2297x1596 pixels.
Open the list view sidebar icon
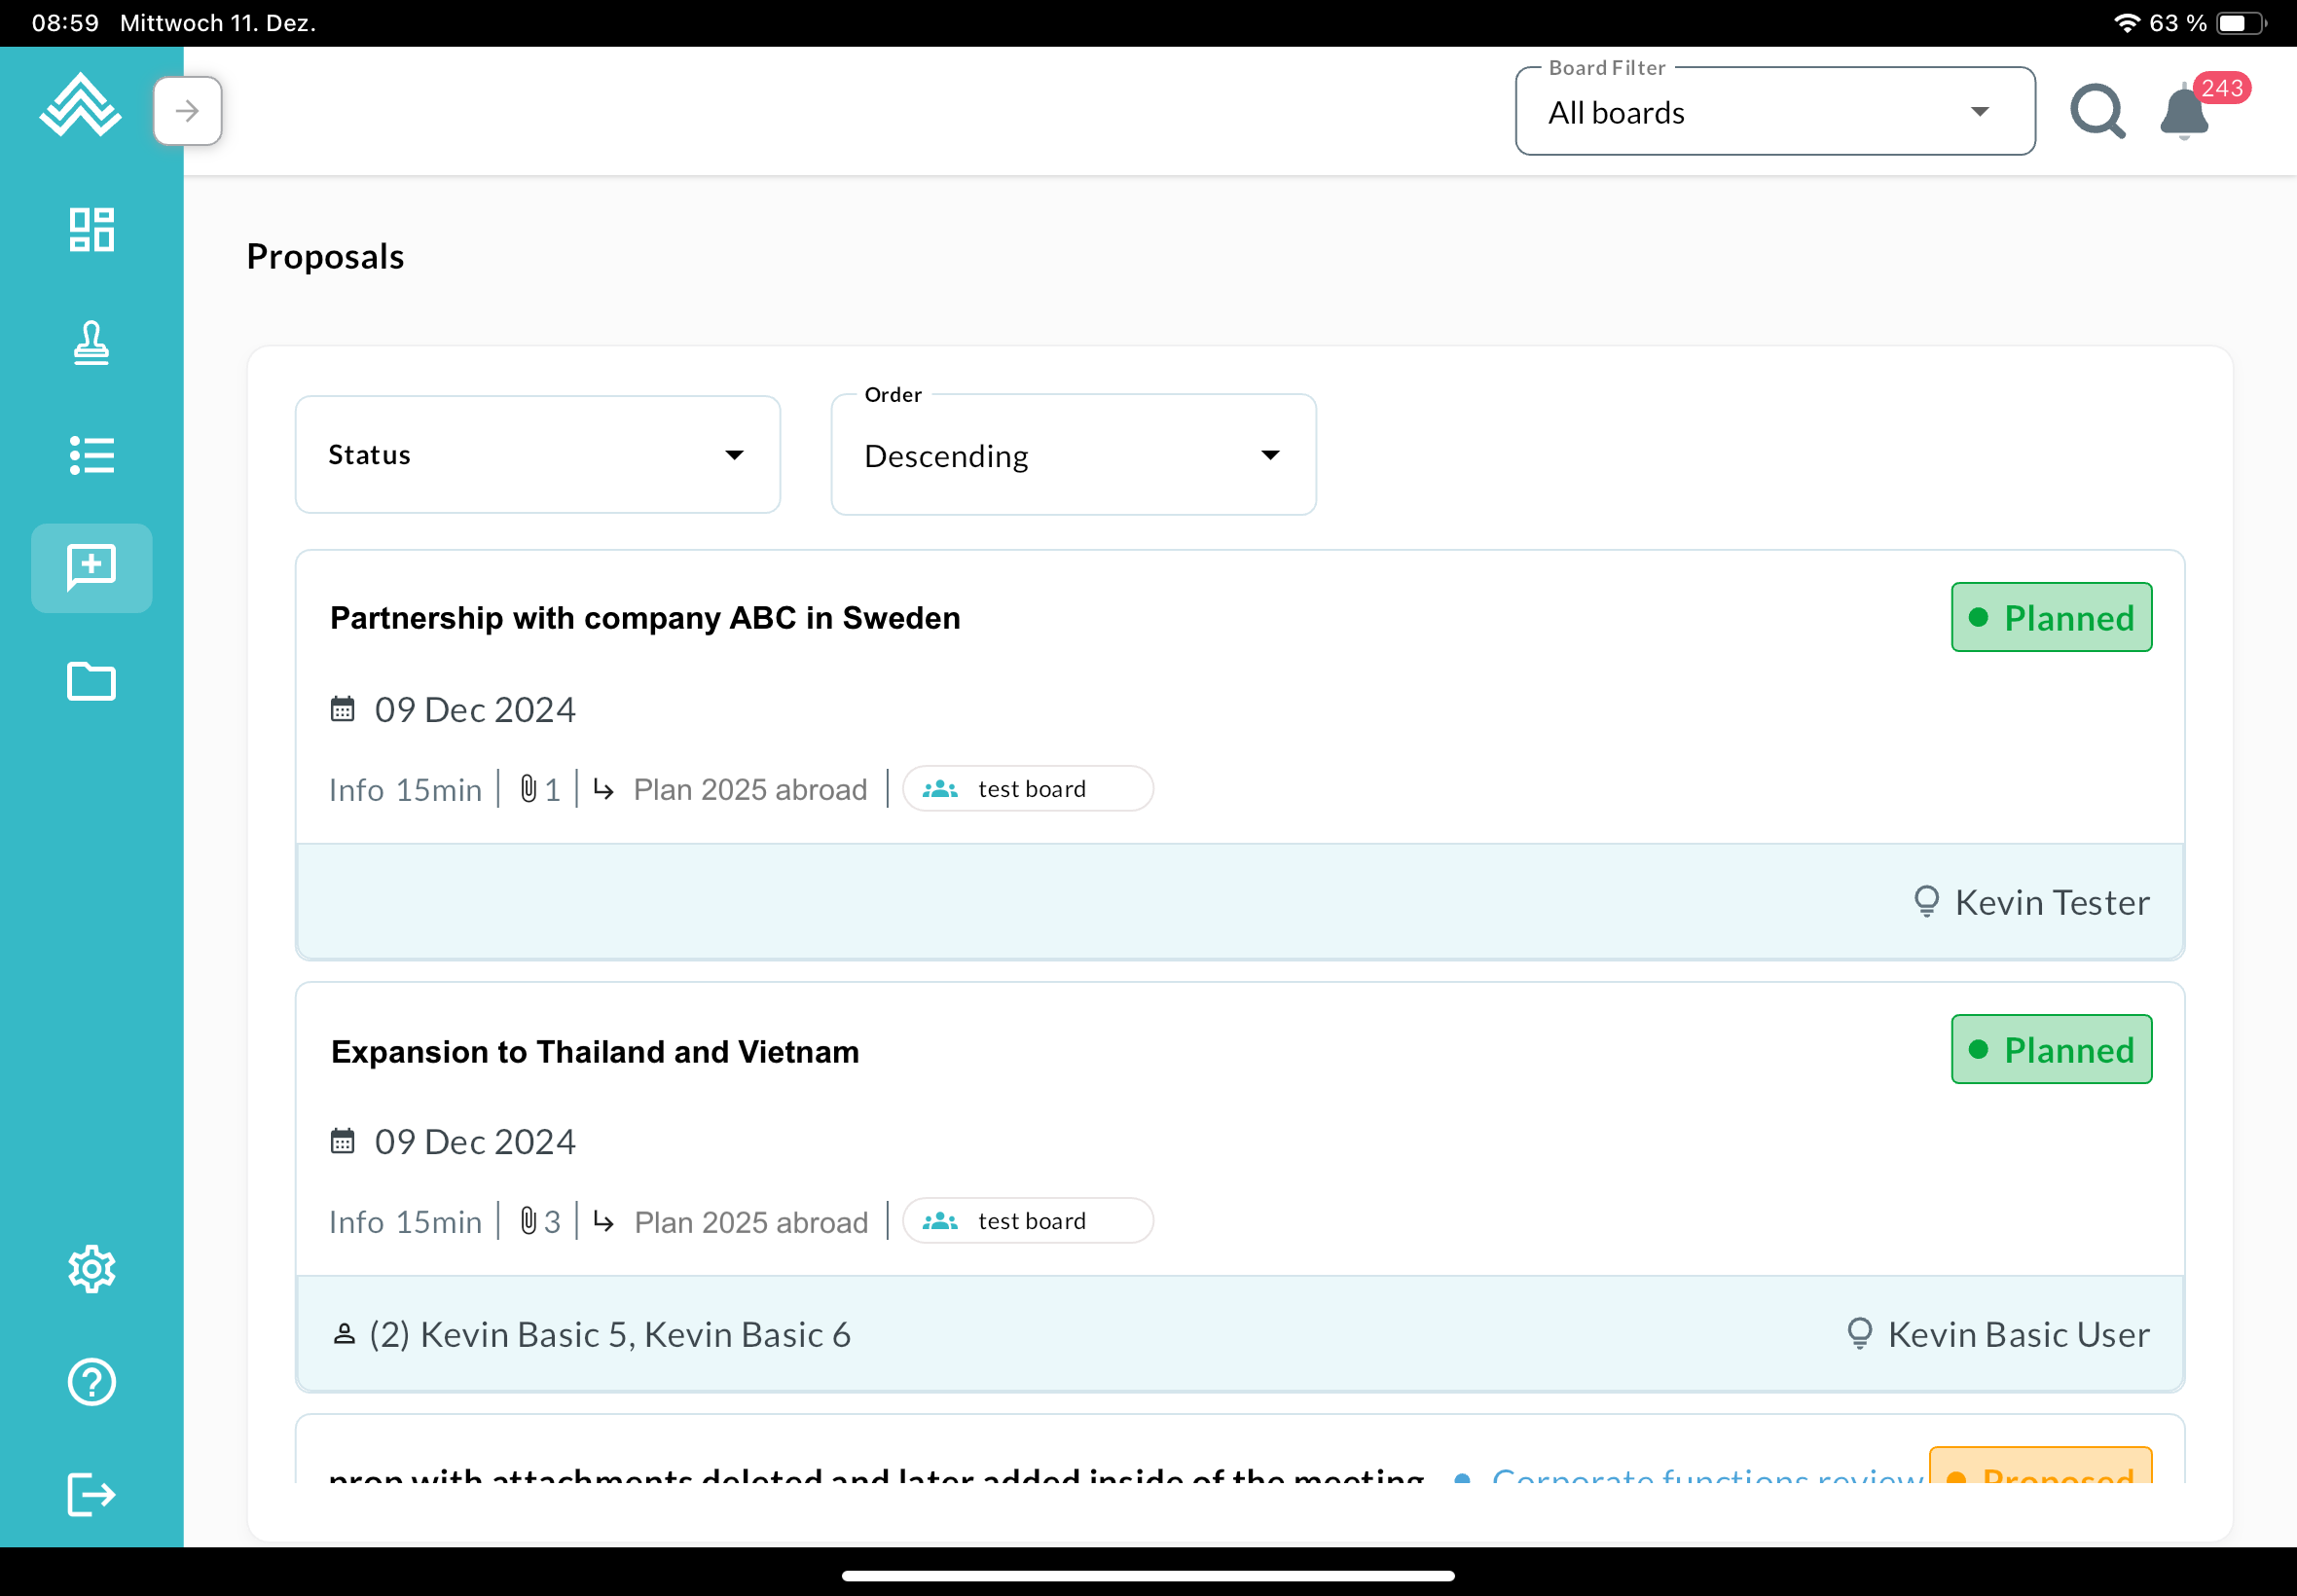(91, 456)
